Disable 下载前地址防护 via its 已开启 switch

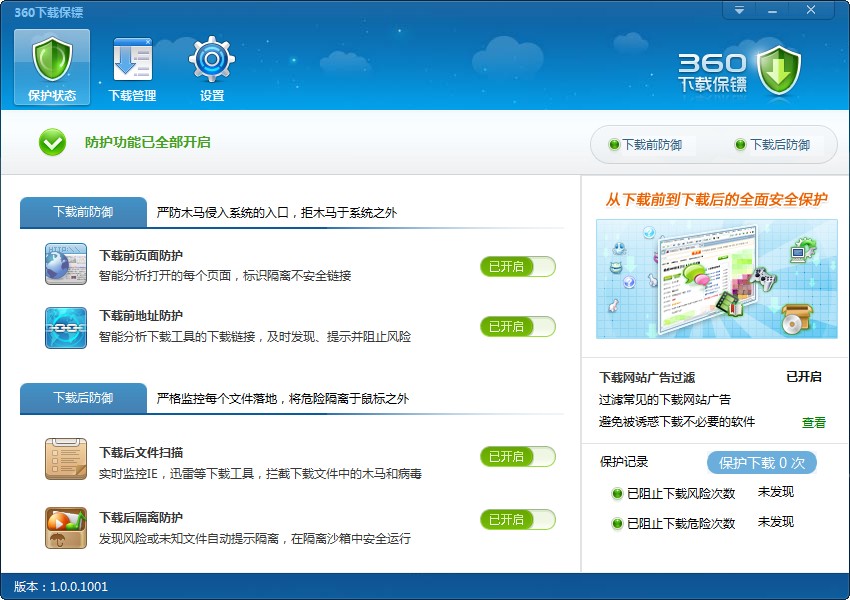(x=517, y=327)
